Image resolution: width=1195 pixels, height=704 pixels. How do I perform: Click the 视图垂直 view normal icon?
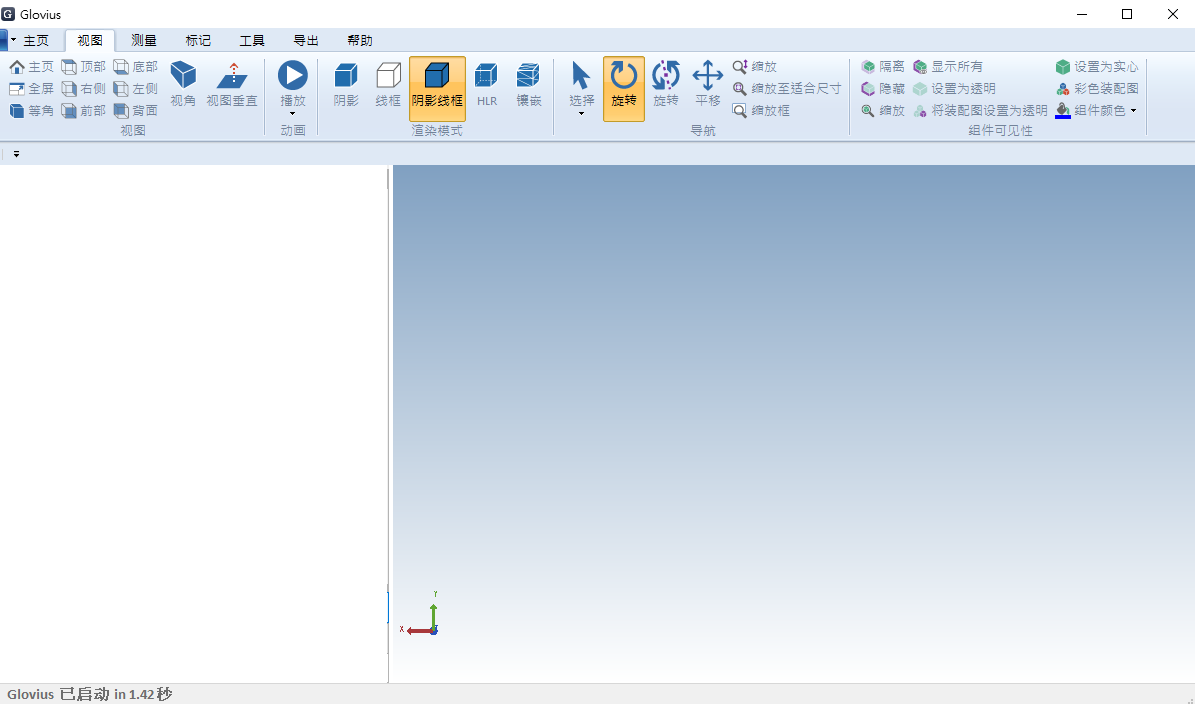coord(232,77)
